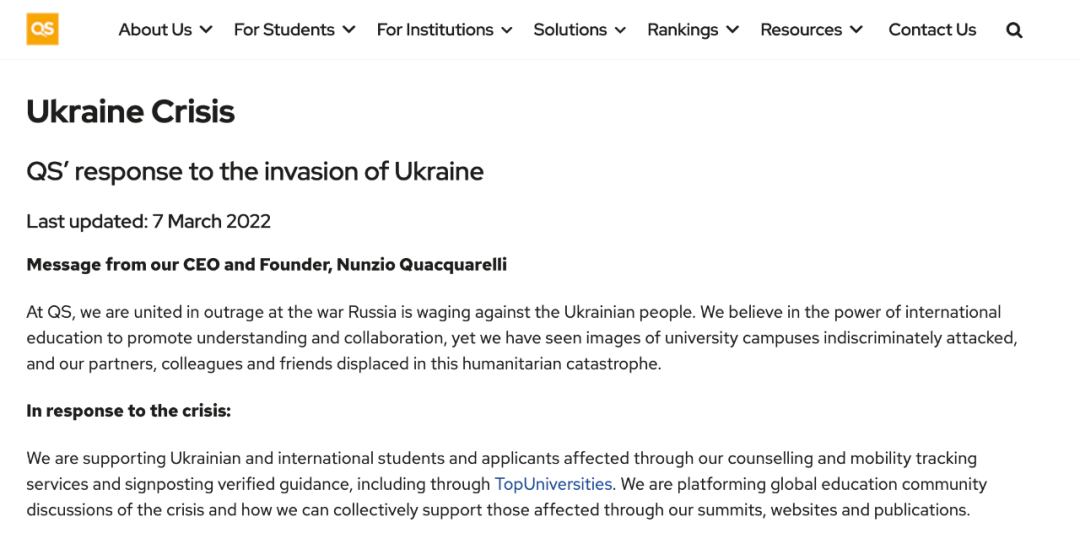Go to the Contact Us page
This screenshot has width=1080, height=533.
(x=932, y=30)
